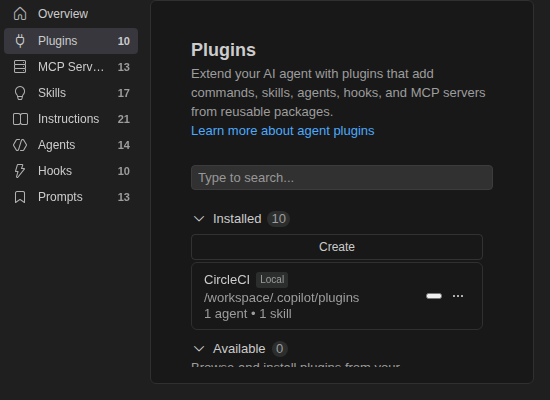
Task: Switch to the Hooks section
Action: click(x=71, y=171)
